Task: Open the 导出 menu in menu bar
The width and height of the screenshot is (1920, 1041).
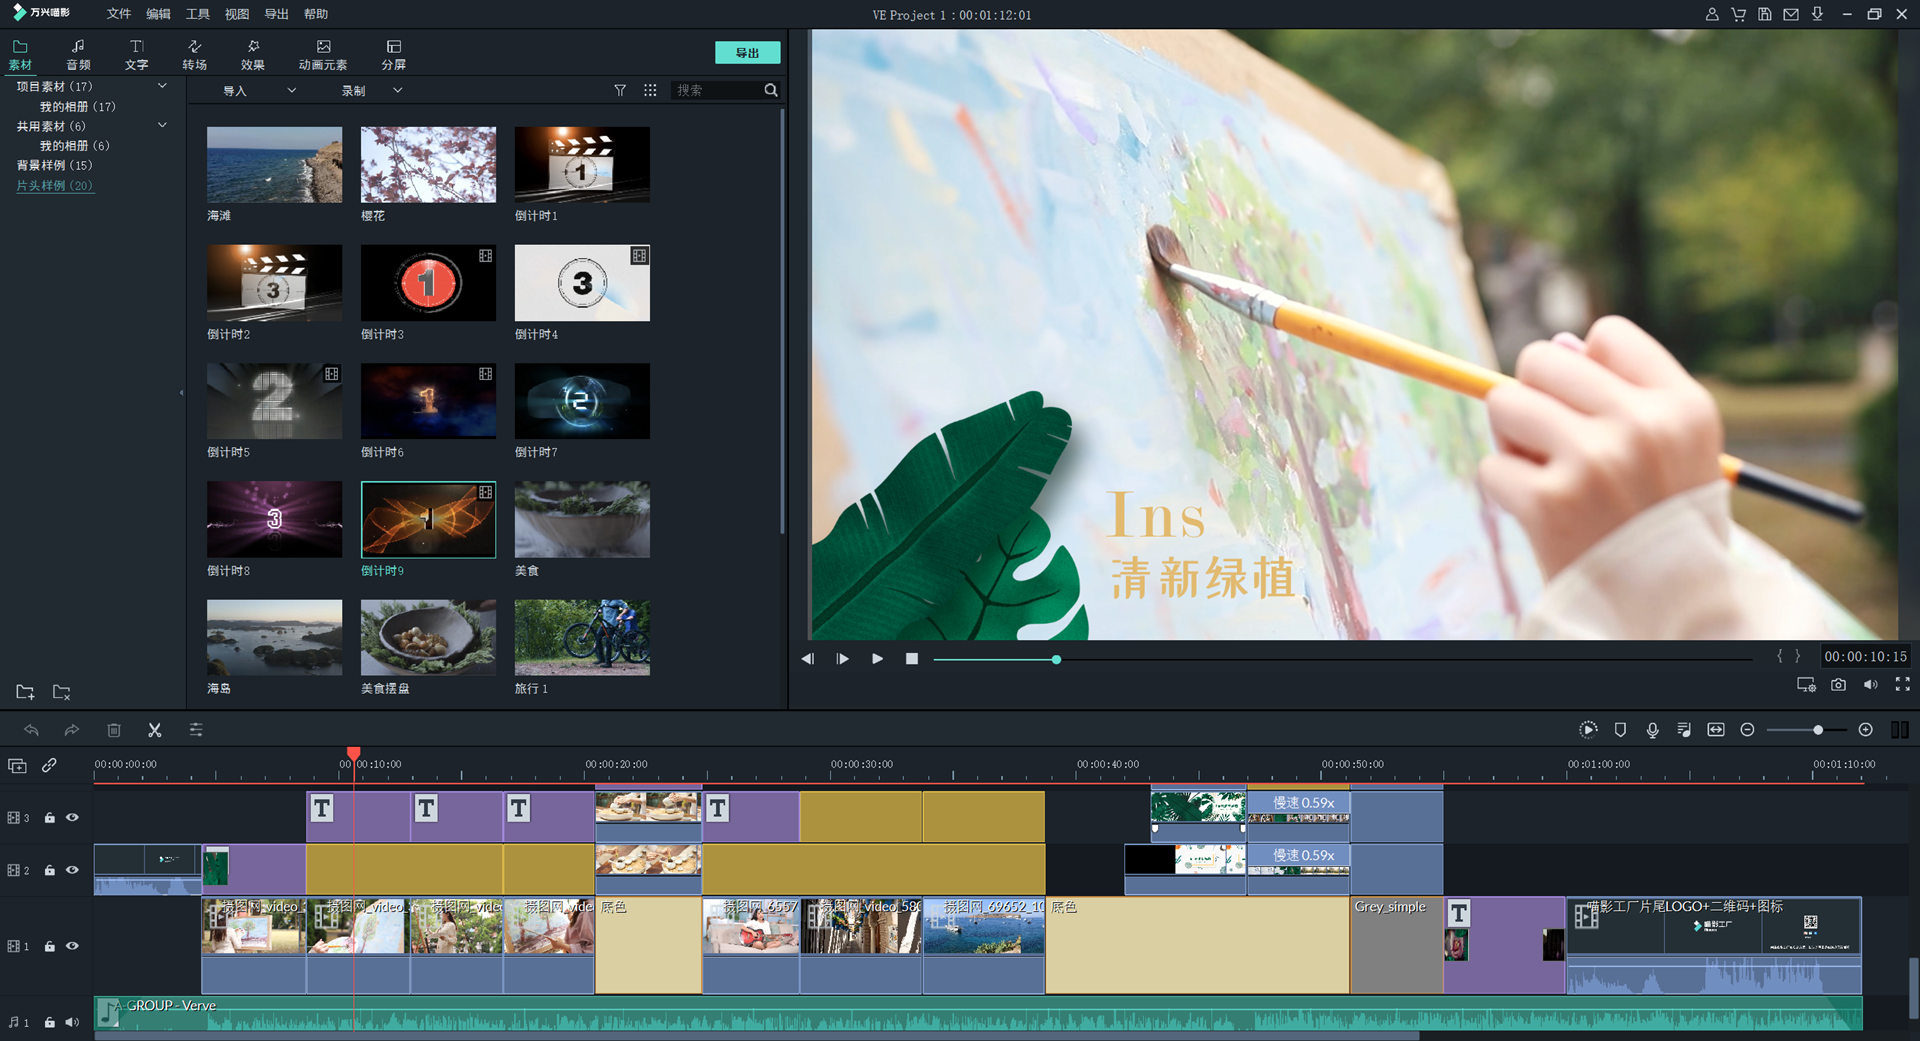Action: click(276, 14)
